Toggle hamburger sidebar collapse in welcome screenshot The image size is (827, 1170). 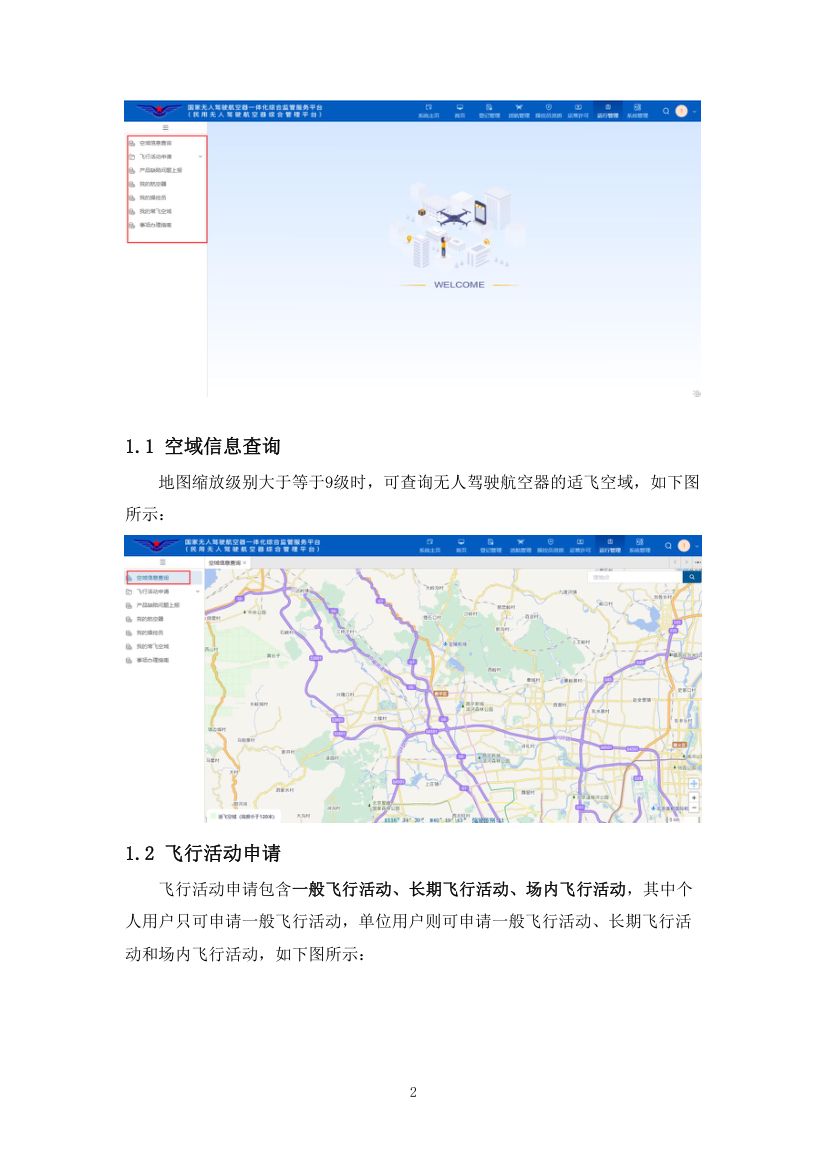click(166, 128)
